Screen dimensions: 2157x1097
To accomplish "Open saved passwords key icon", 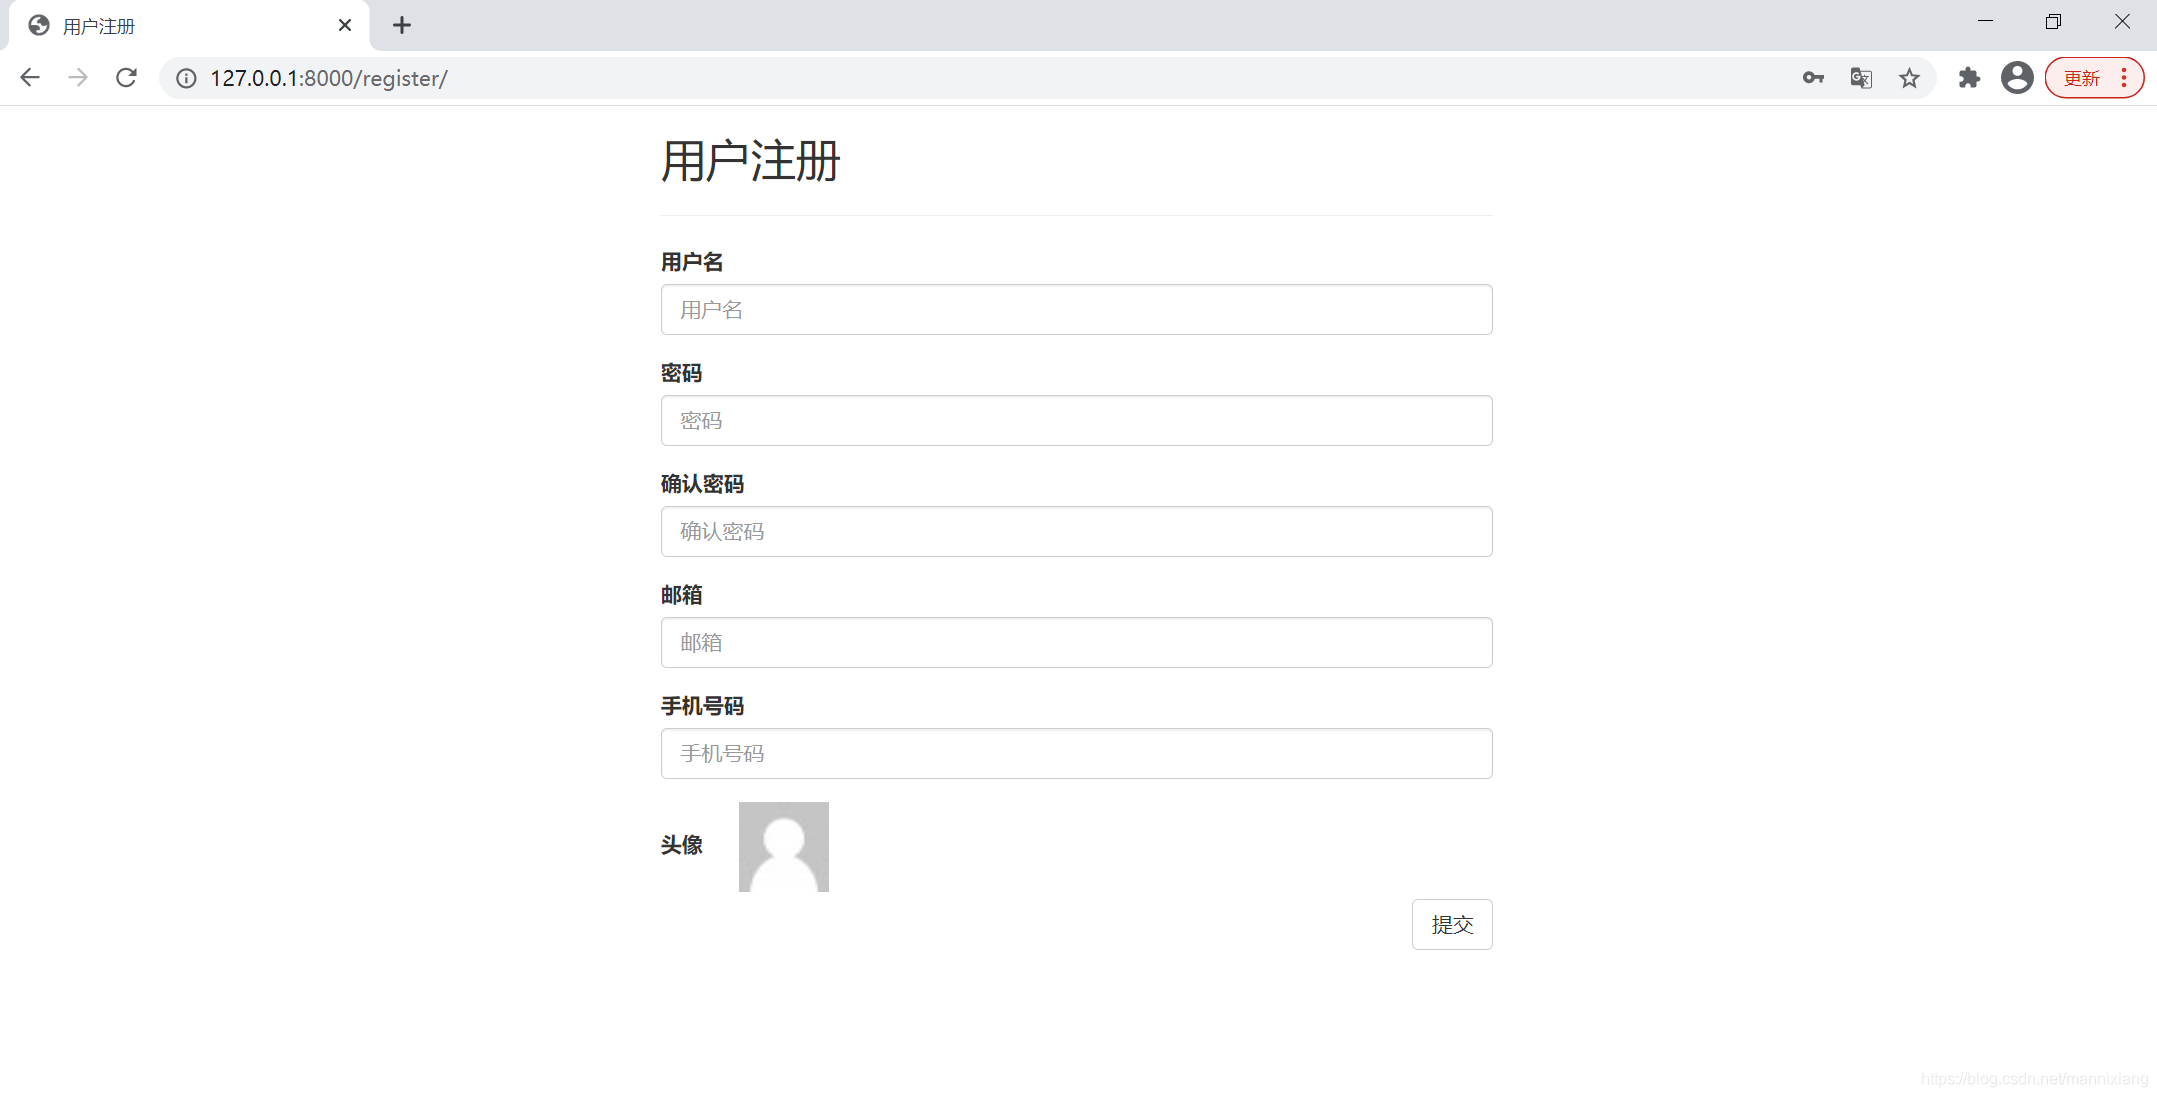I will [1813, 78].
